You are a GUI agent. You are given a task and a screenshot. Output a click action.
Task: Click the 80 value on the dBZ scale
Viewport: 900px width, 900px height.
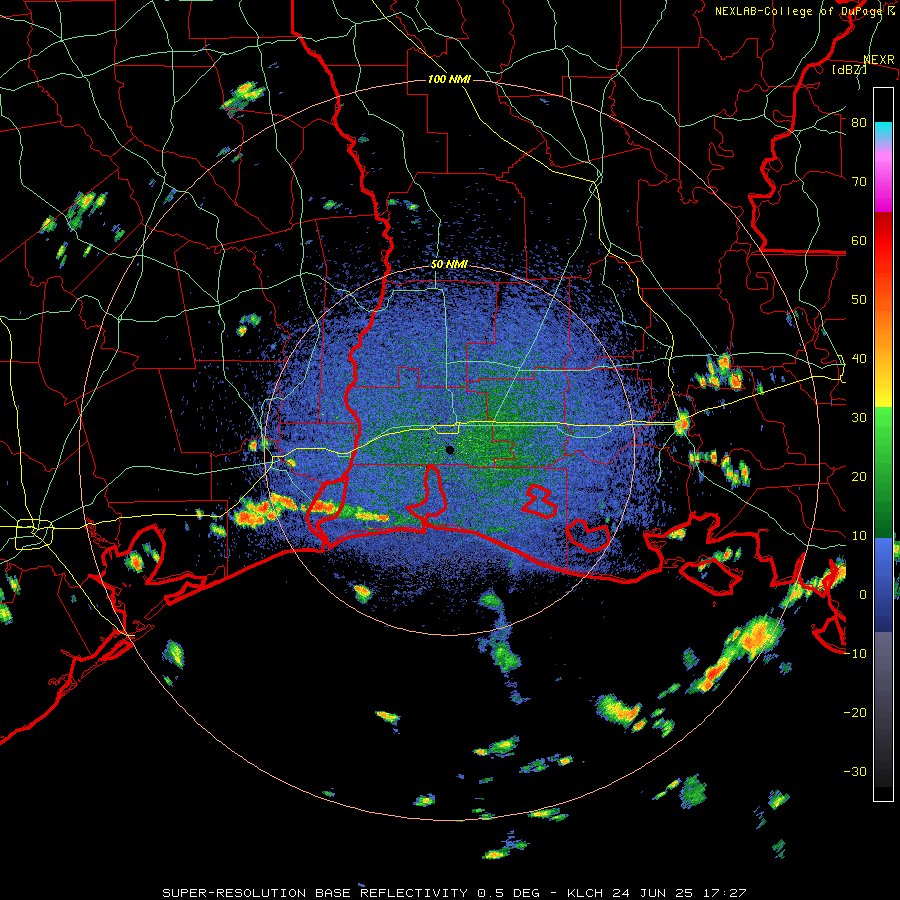point(859,123)
